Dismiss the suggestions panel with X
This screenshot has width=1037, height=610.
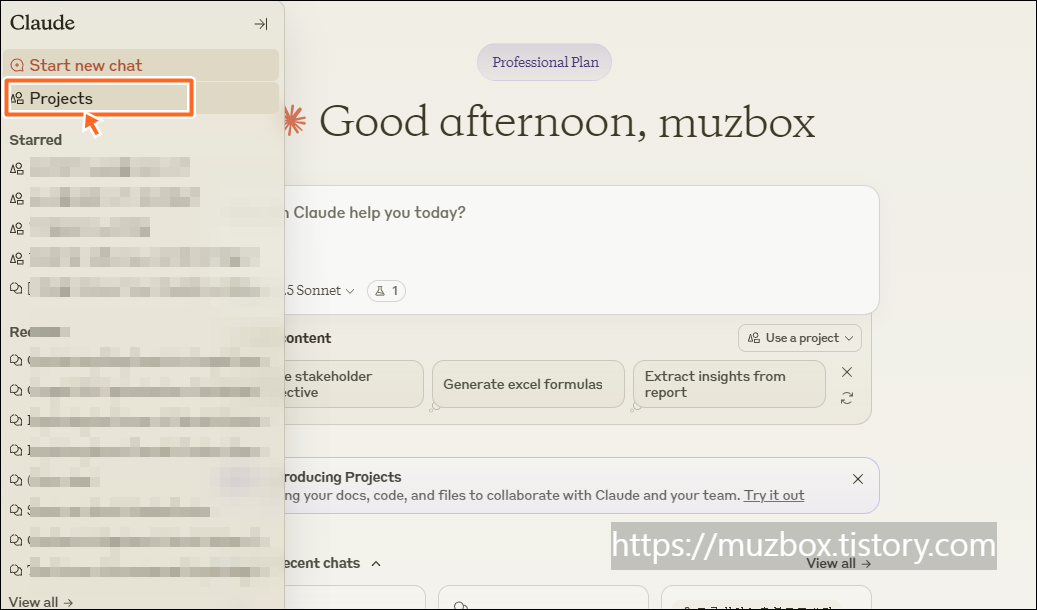point(847,372)
